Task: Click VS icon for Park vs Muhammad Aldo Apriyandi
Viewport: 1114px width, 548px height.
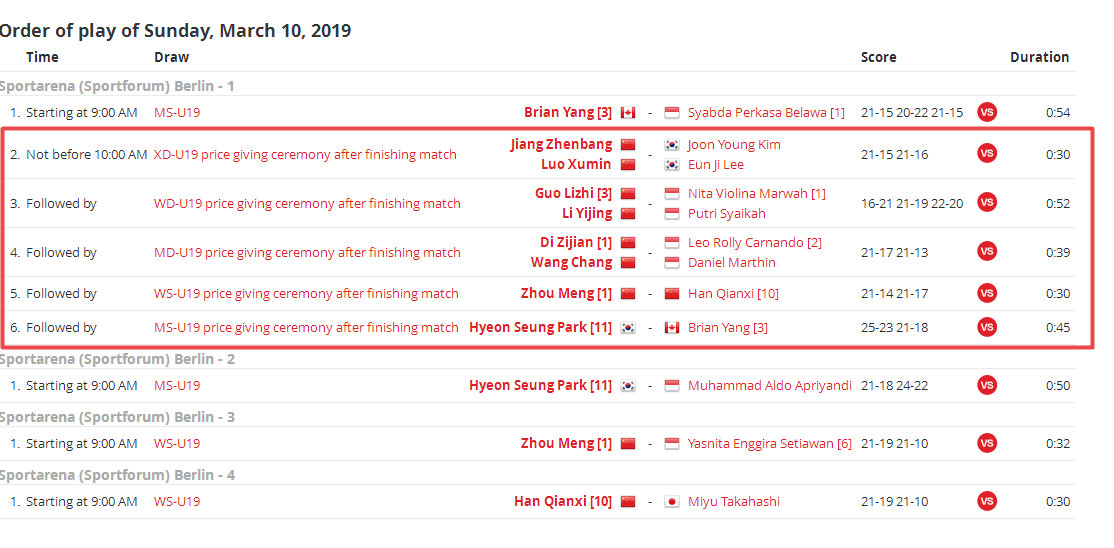Action: coord(986,385)
